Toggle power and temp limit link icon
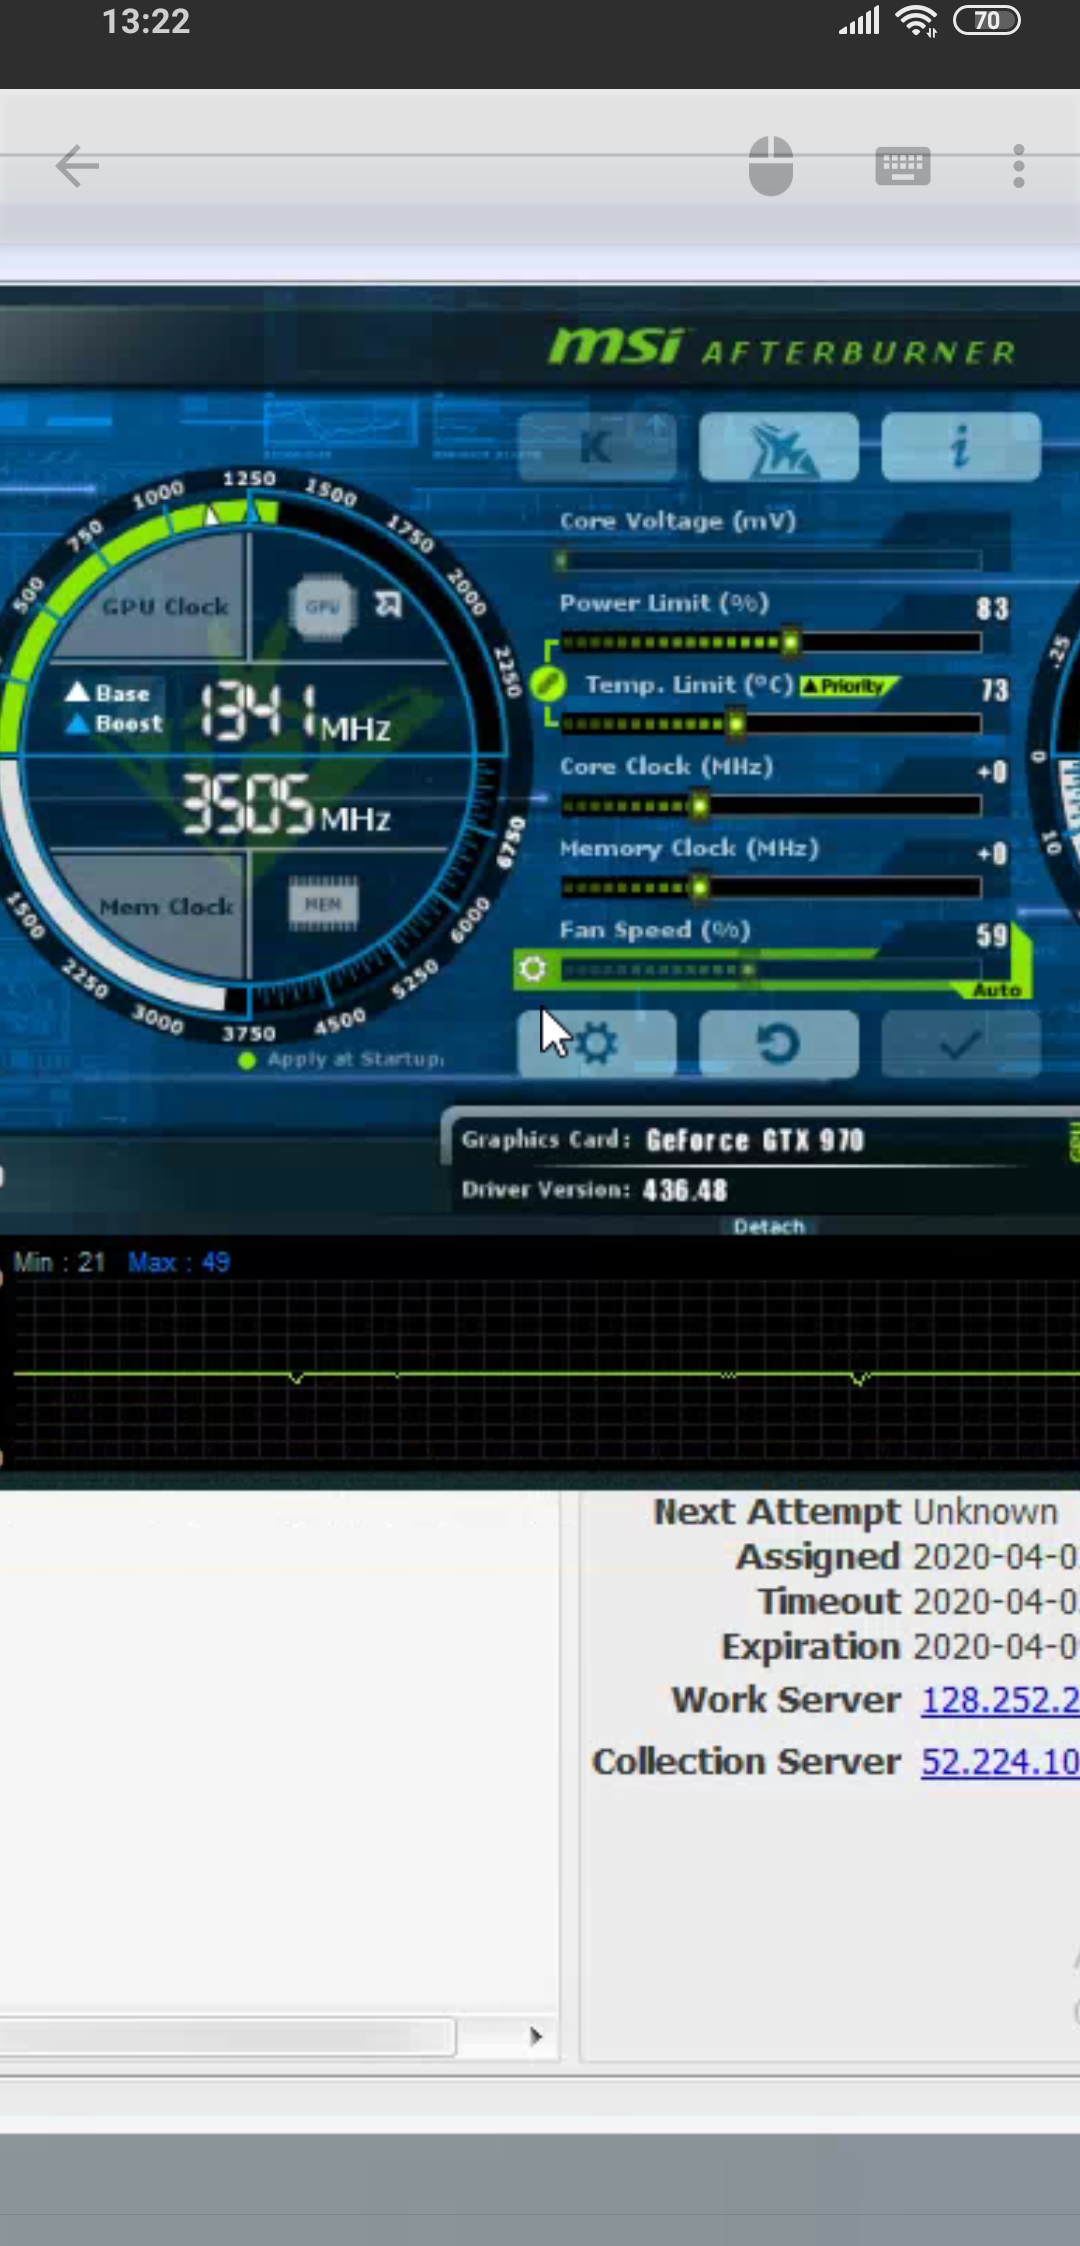The width and height of the screenshot is (1080, 2246). point(548,684)
